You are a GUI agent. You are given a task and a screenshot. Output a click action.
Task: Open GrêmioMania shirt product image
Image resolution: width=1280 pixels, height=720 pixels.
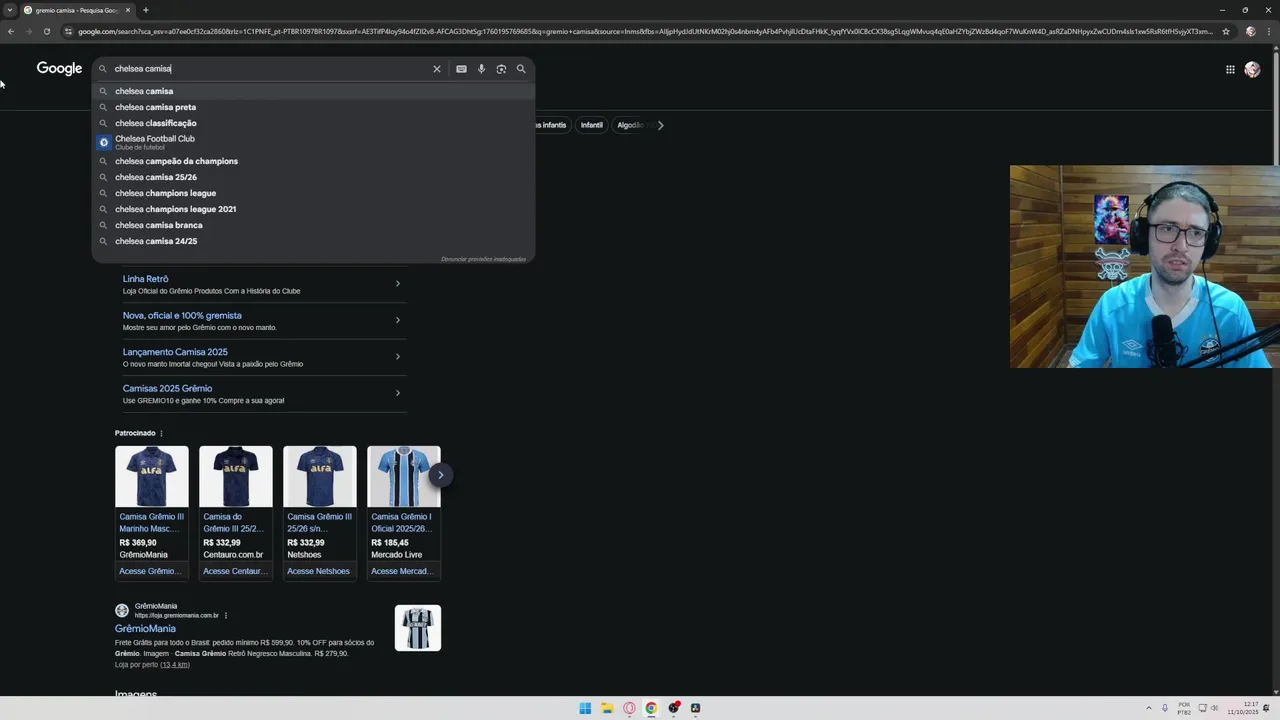click(152, 476)
